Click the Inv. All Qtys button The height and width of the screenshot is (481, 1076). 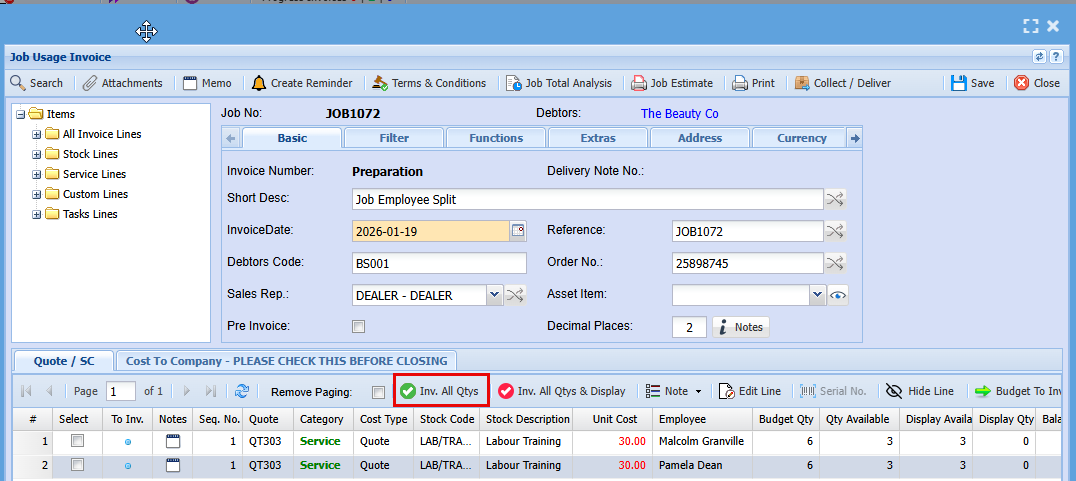(x=439, y=391)
